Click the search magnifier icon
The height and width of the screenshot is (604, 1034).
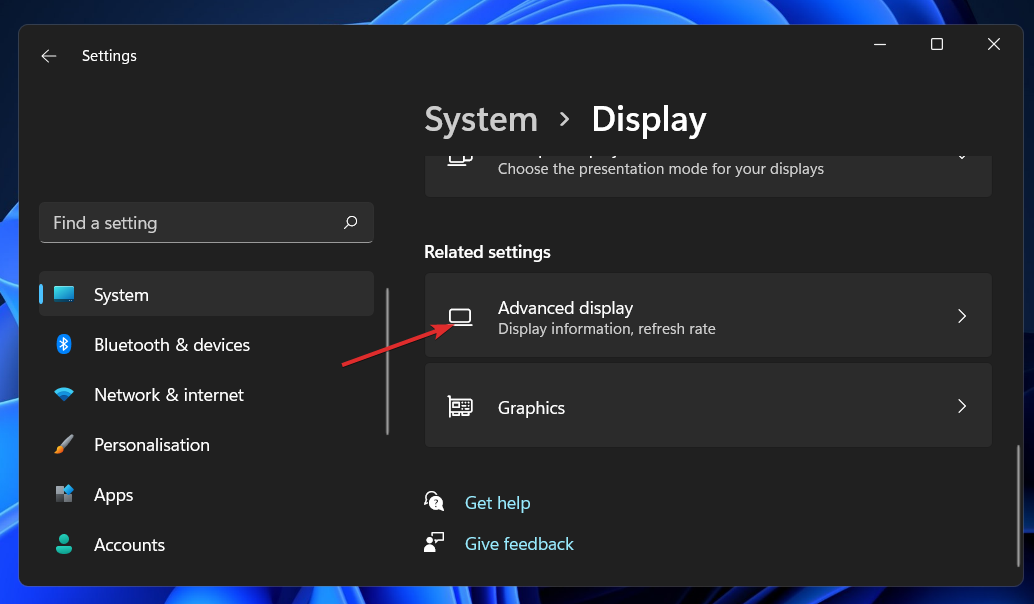pos(351,222)
